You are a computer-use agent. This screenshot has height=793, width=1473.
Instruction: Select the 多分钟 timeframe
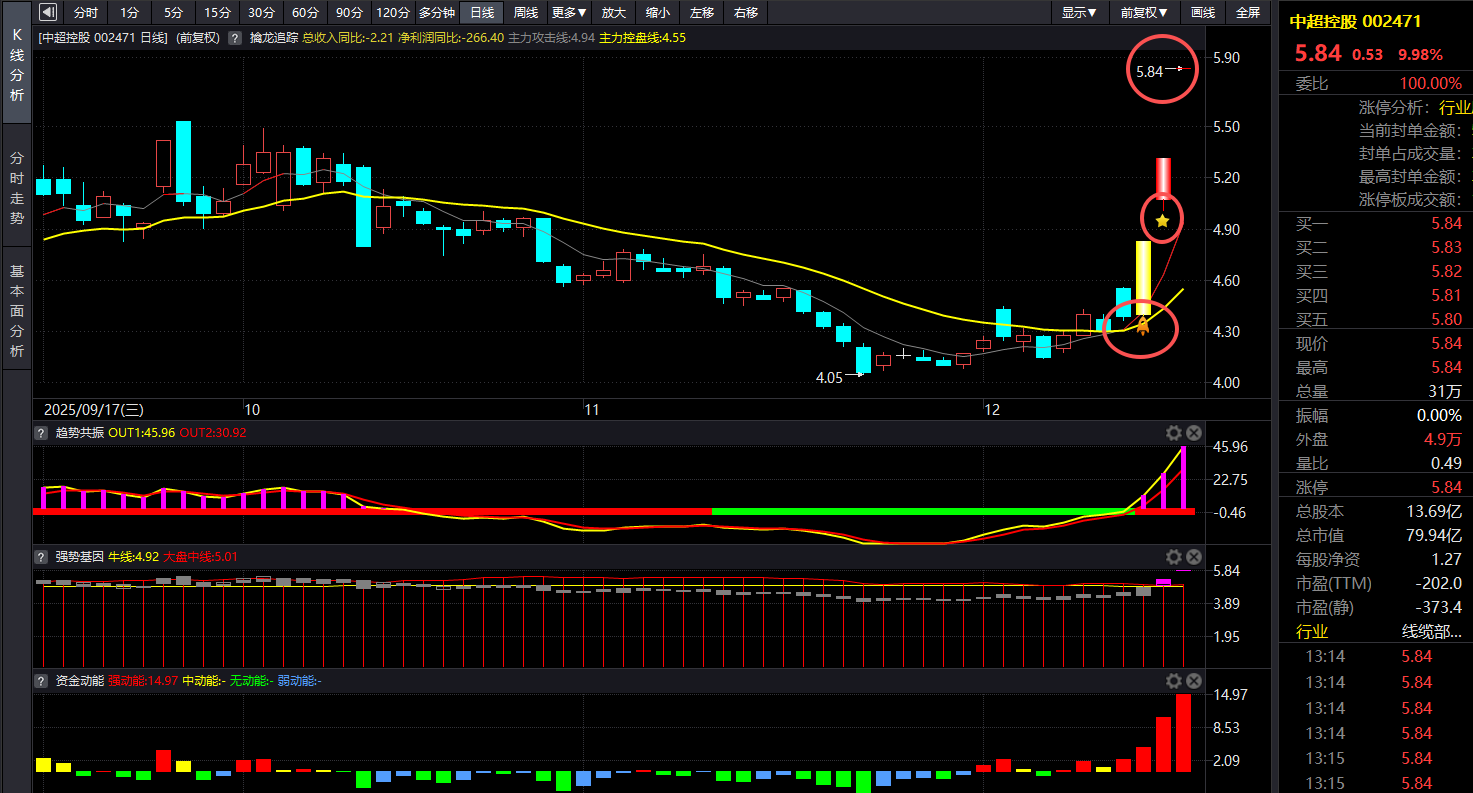tap(437, 13)
